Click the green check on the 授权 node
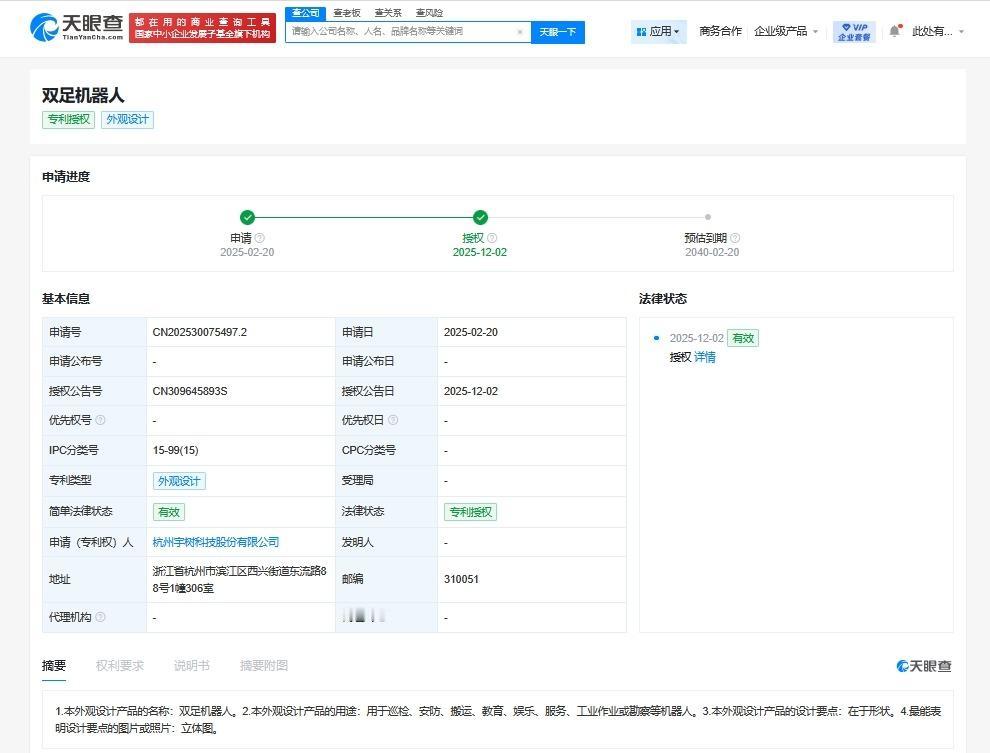The height and width of the screenshot is (753, 990). [481, 216]
